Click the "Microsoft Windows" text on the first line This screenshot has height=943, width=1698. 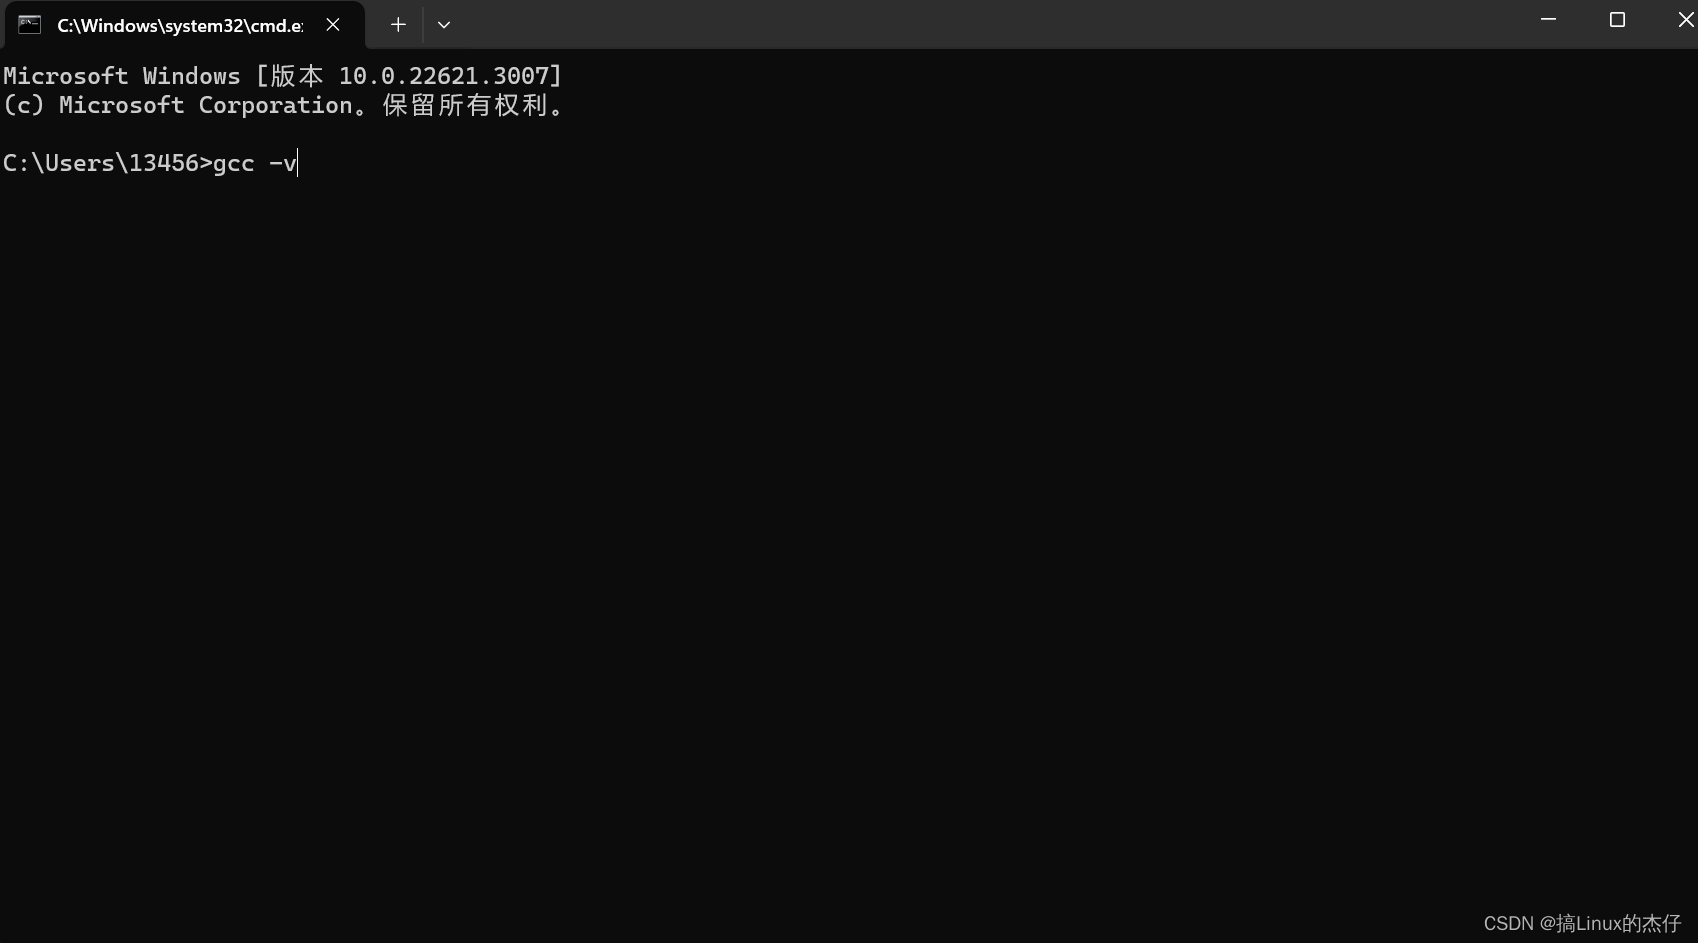click(122, 76)
